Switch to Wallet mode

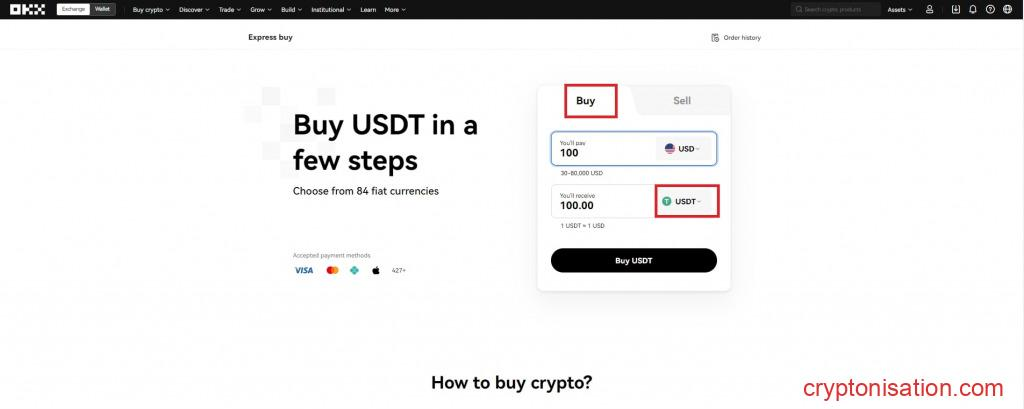(x=103, y=9)
